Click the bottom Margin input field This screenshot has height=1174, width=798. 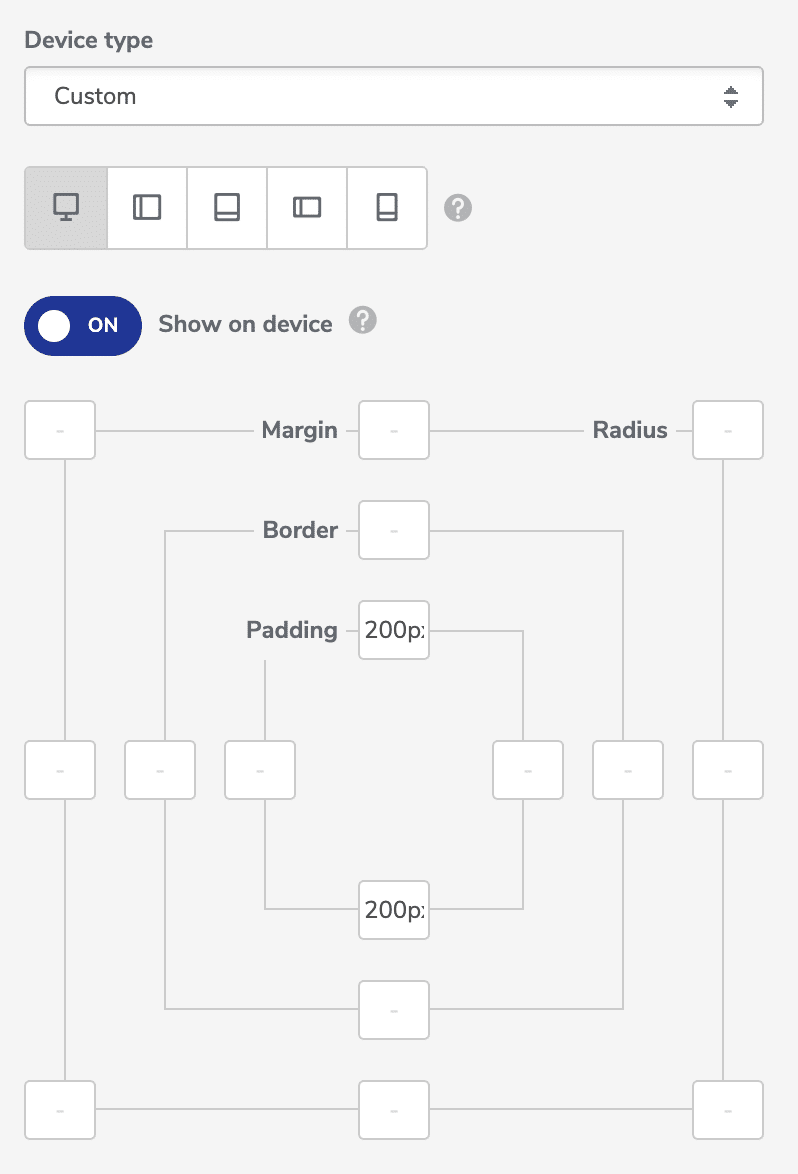(393, 1109)
